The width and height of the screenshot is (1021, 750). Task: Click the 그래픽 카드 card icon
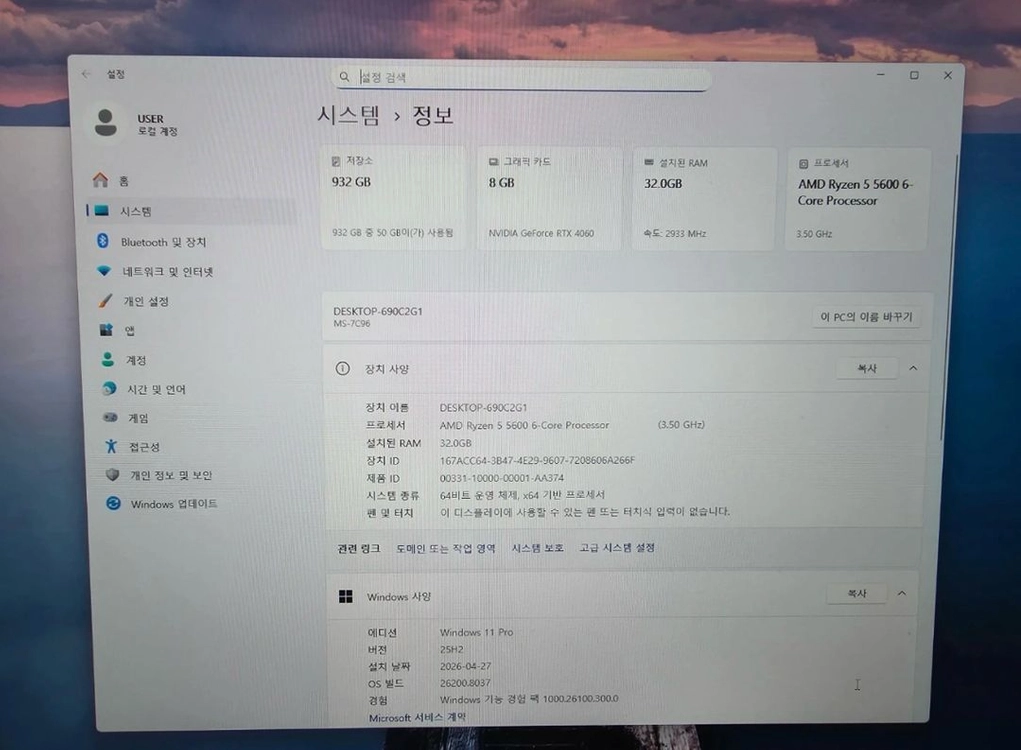click(494, 161)
